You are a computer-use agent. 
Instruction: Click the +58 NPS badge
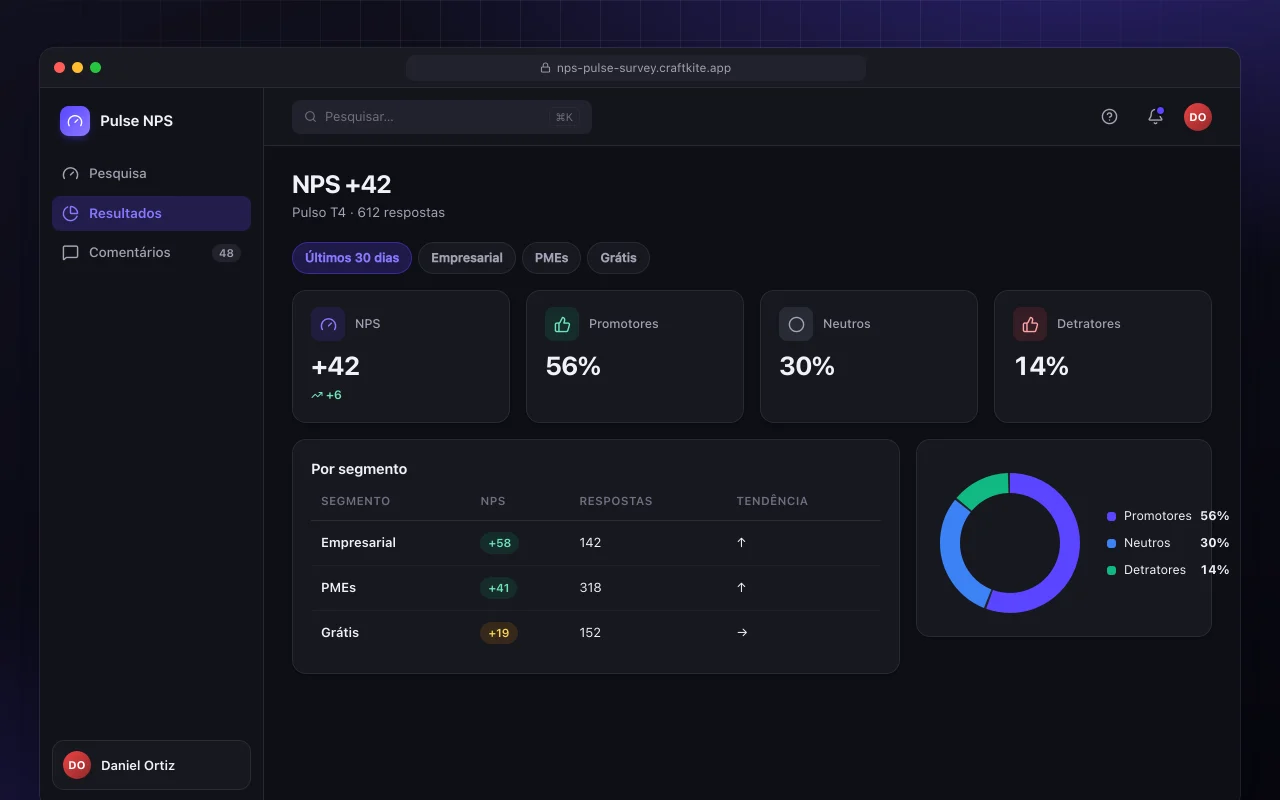point(499,543)
